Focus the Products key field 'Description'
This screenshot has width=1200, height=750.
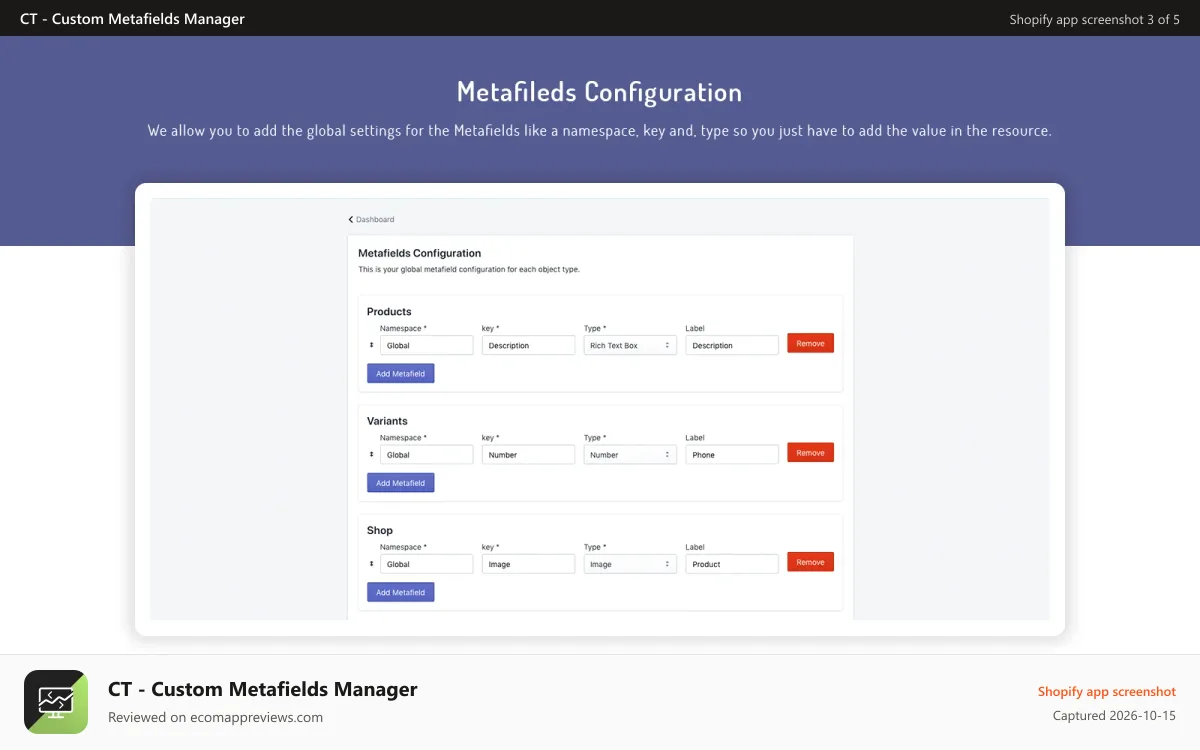click(528, 345)
